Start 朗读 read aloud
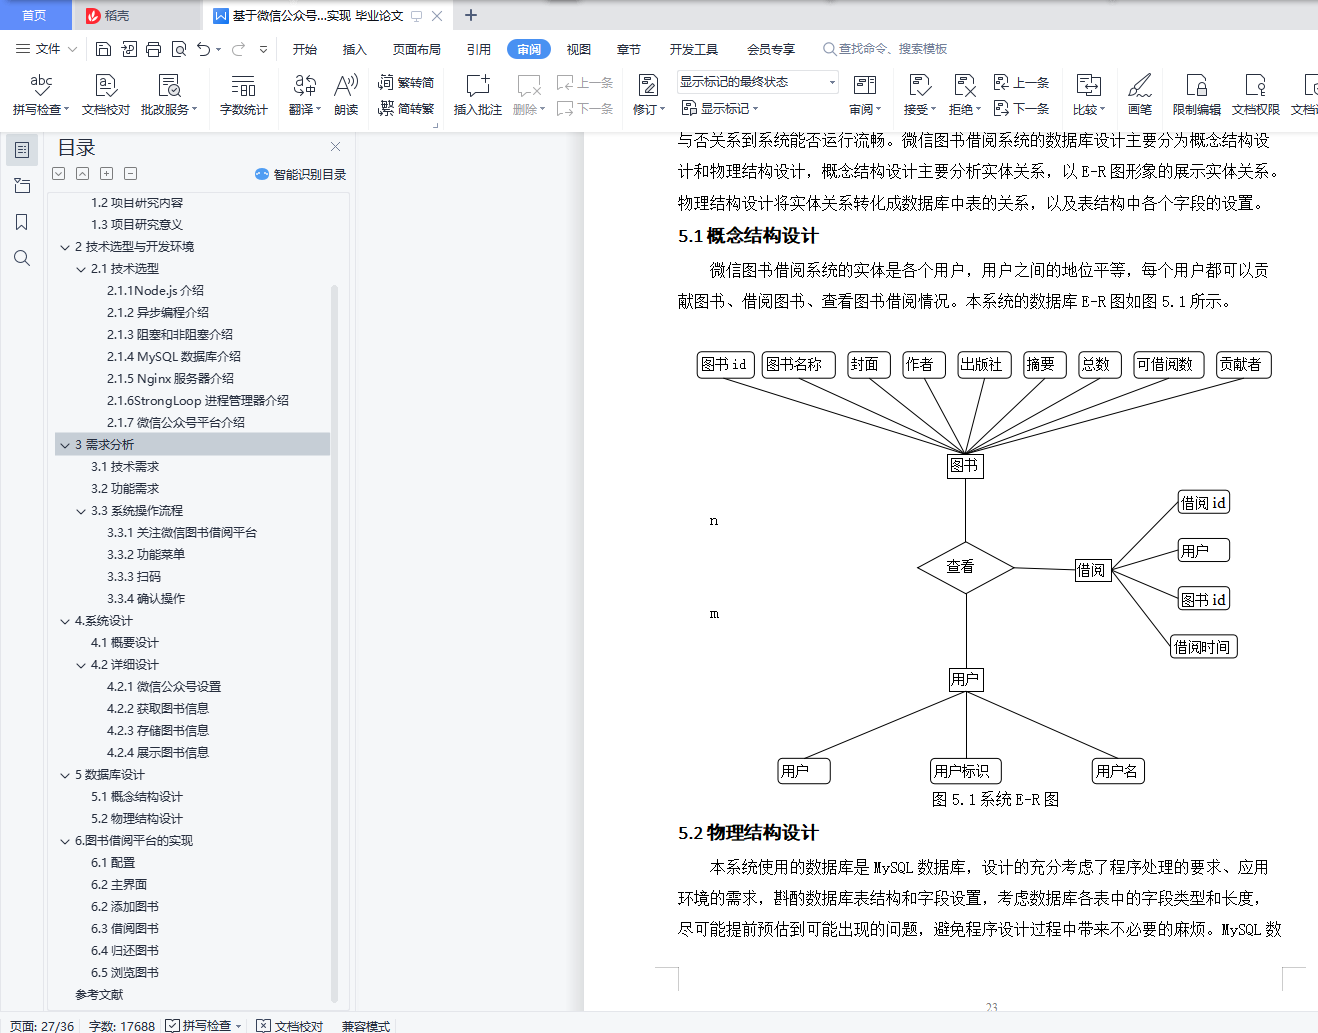Screen dimensions: 1318x1033 346,95
